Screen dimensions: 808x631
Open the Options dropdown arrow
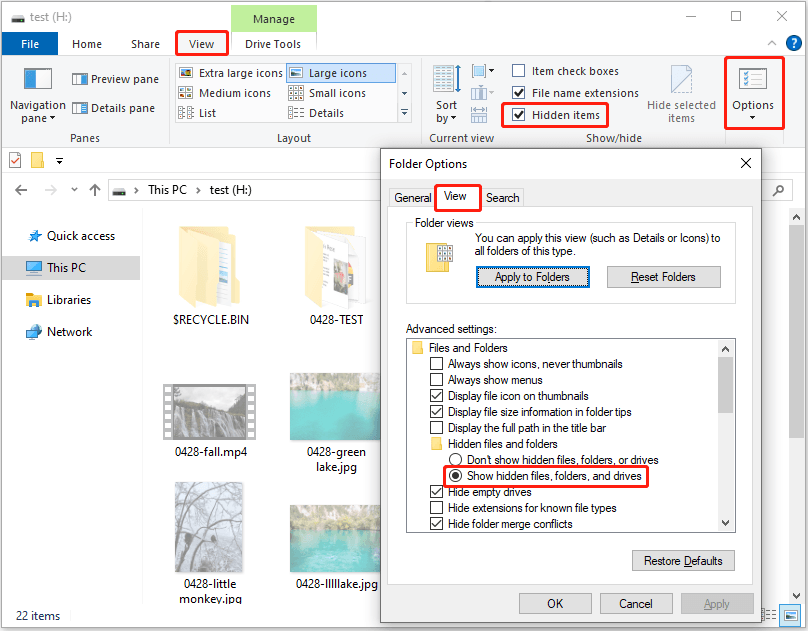[752, 118]
